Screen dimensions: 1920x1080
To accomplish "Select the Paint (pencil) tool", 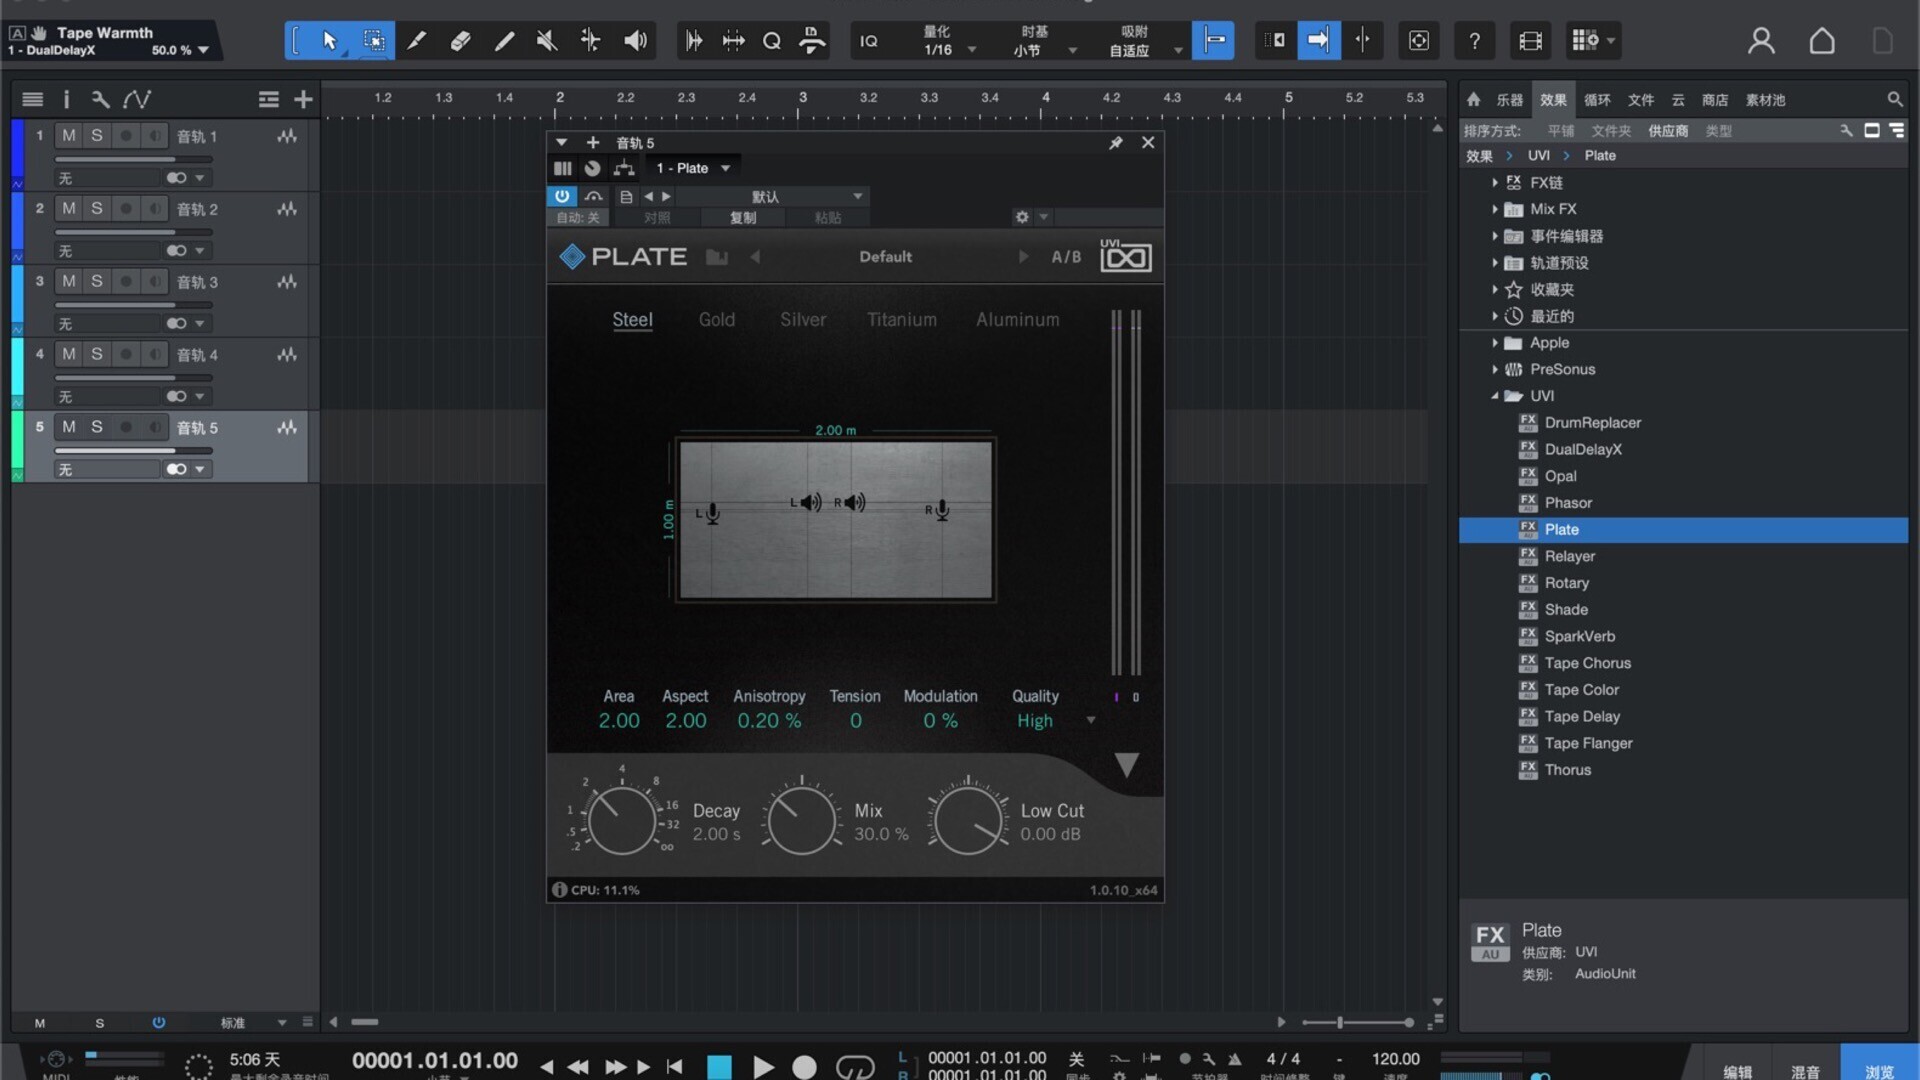I will point(504,41).
